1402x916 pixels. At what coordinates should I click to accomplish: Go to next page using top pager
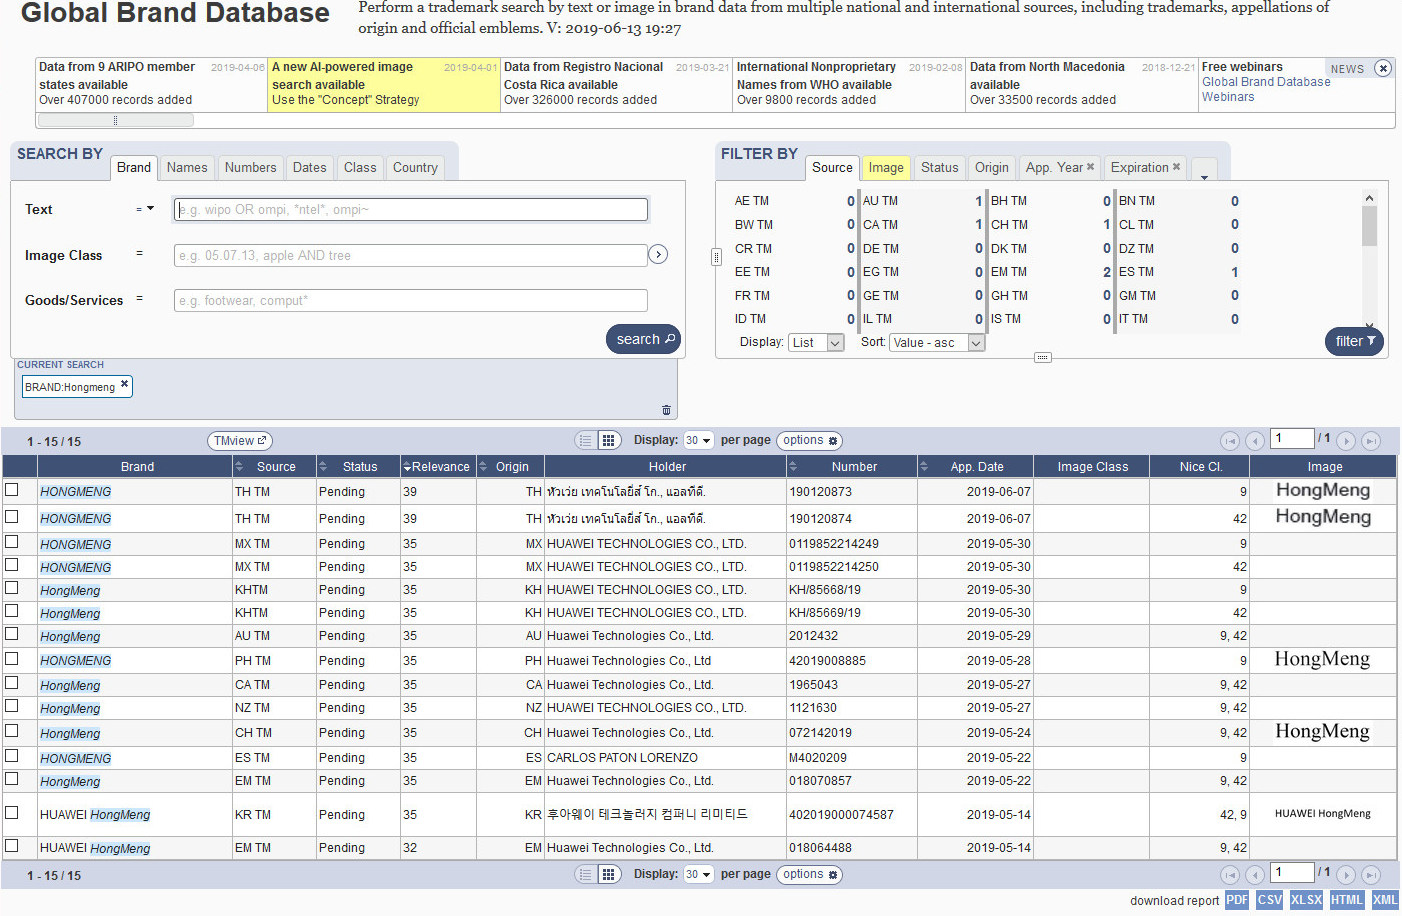pos(1346,440)
